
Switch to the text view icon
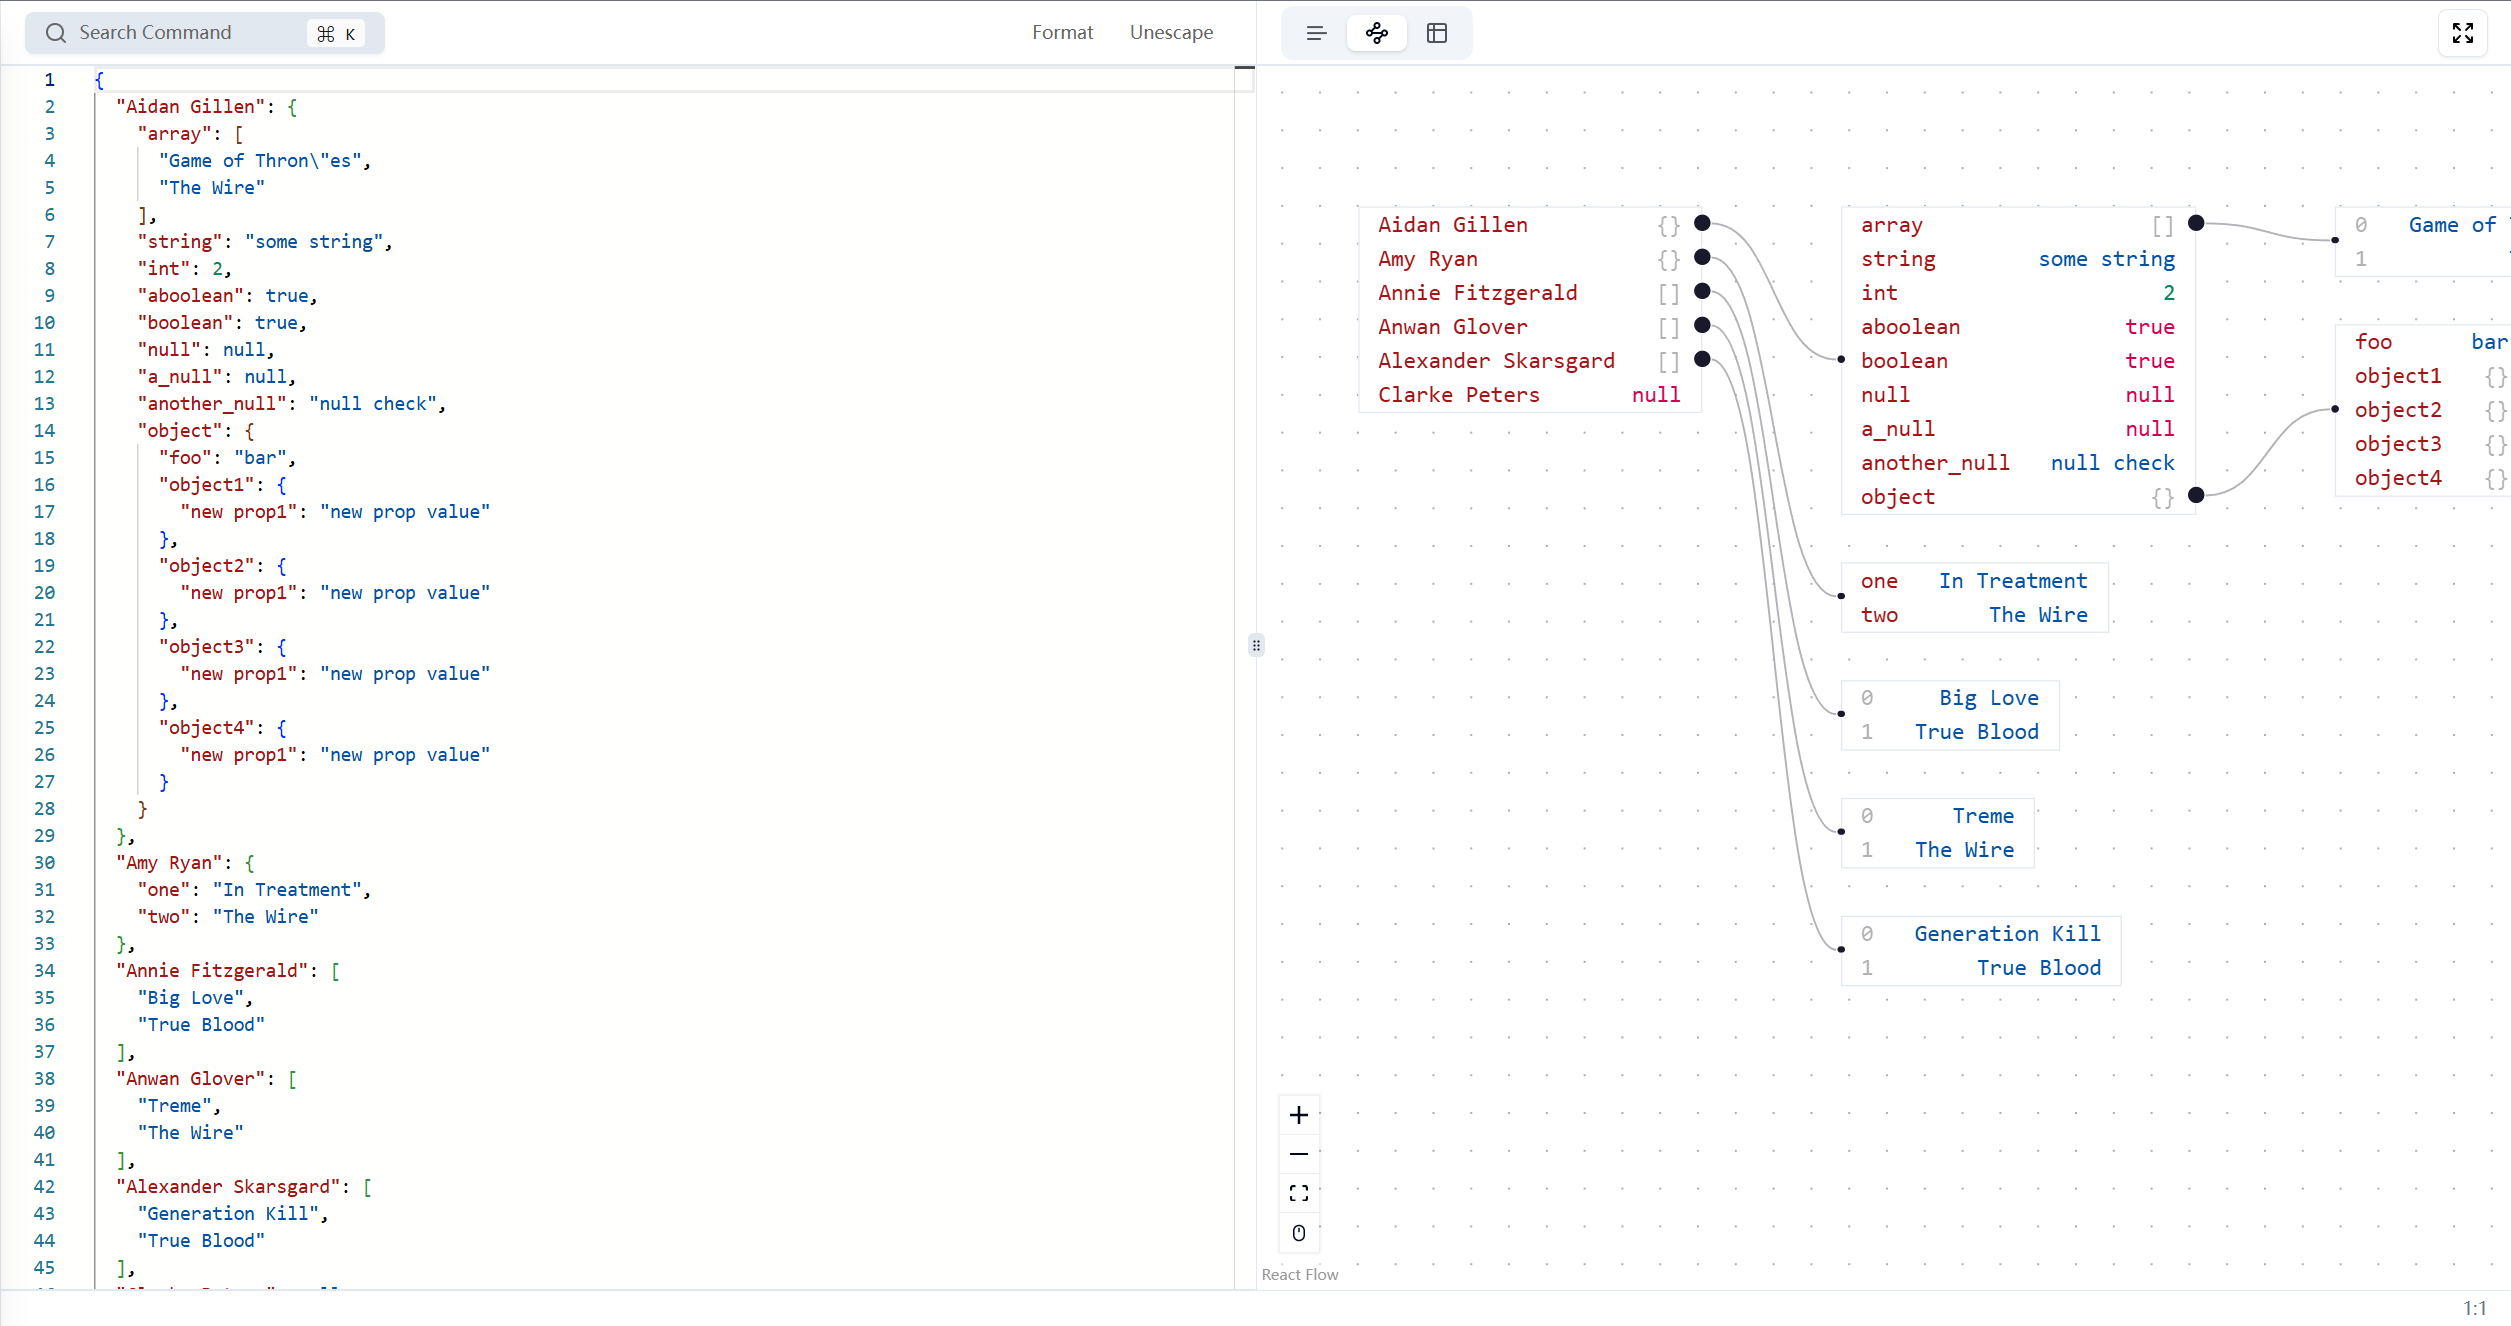click(x=1316, y=33)
